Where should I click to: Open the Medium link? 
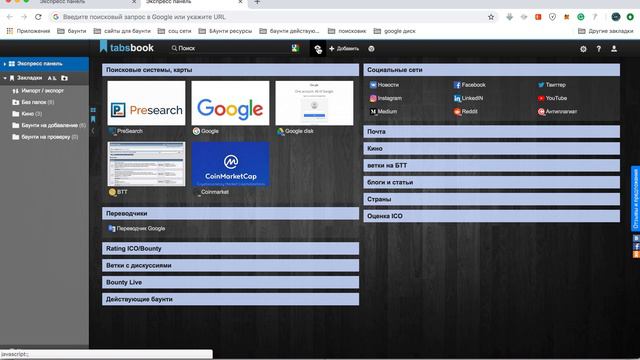coord(383,111)
